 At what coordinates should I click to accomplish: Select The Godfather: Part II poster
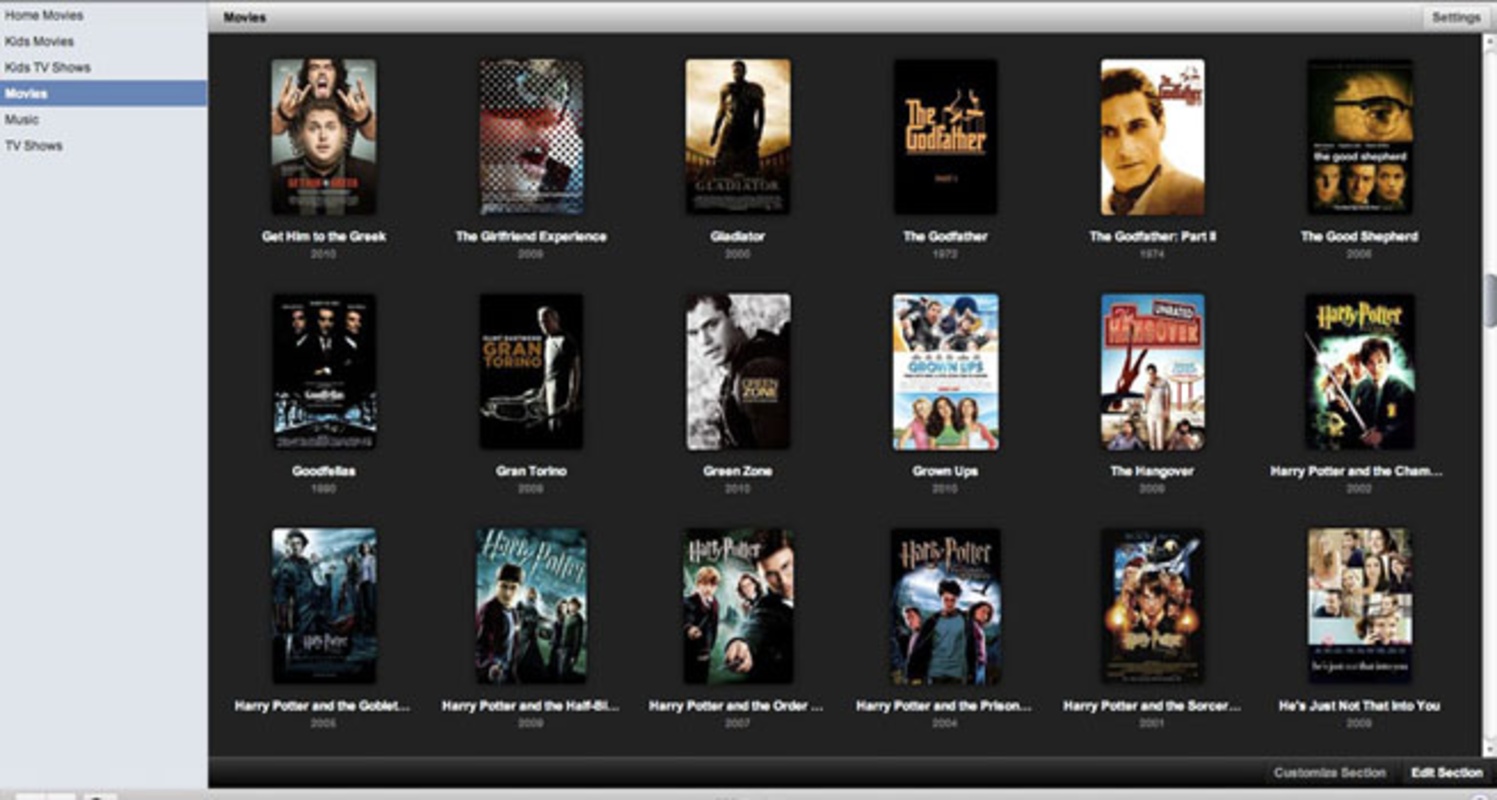pyautogui.click(x=1152, y=136)
